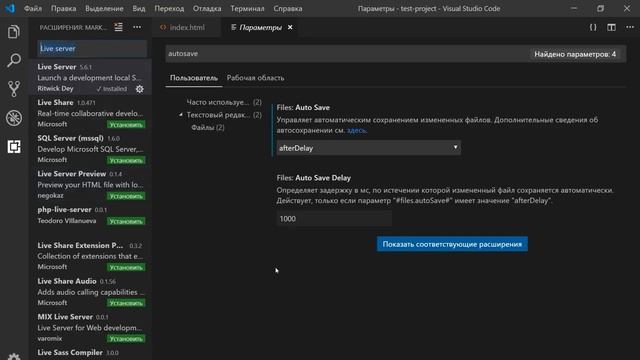The height and width of the screenshot is (360, 640).
Task: Focus the Live server extension search box
Action: click(92, 48)
